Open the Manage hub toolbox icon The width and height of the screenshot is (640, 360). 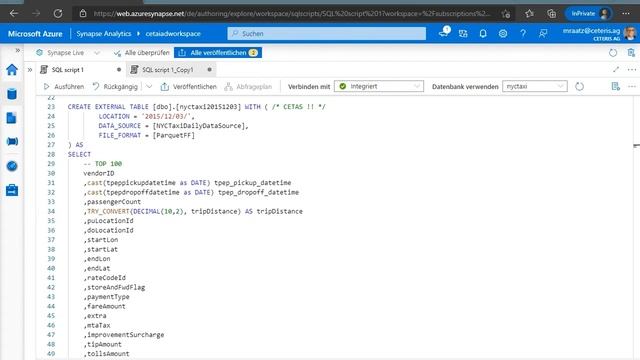click(12, 190)
